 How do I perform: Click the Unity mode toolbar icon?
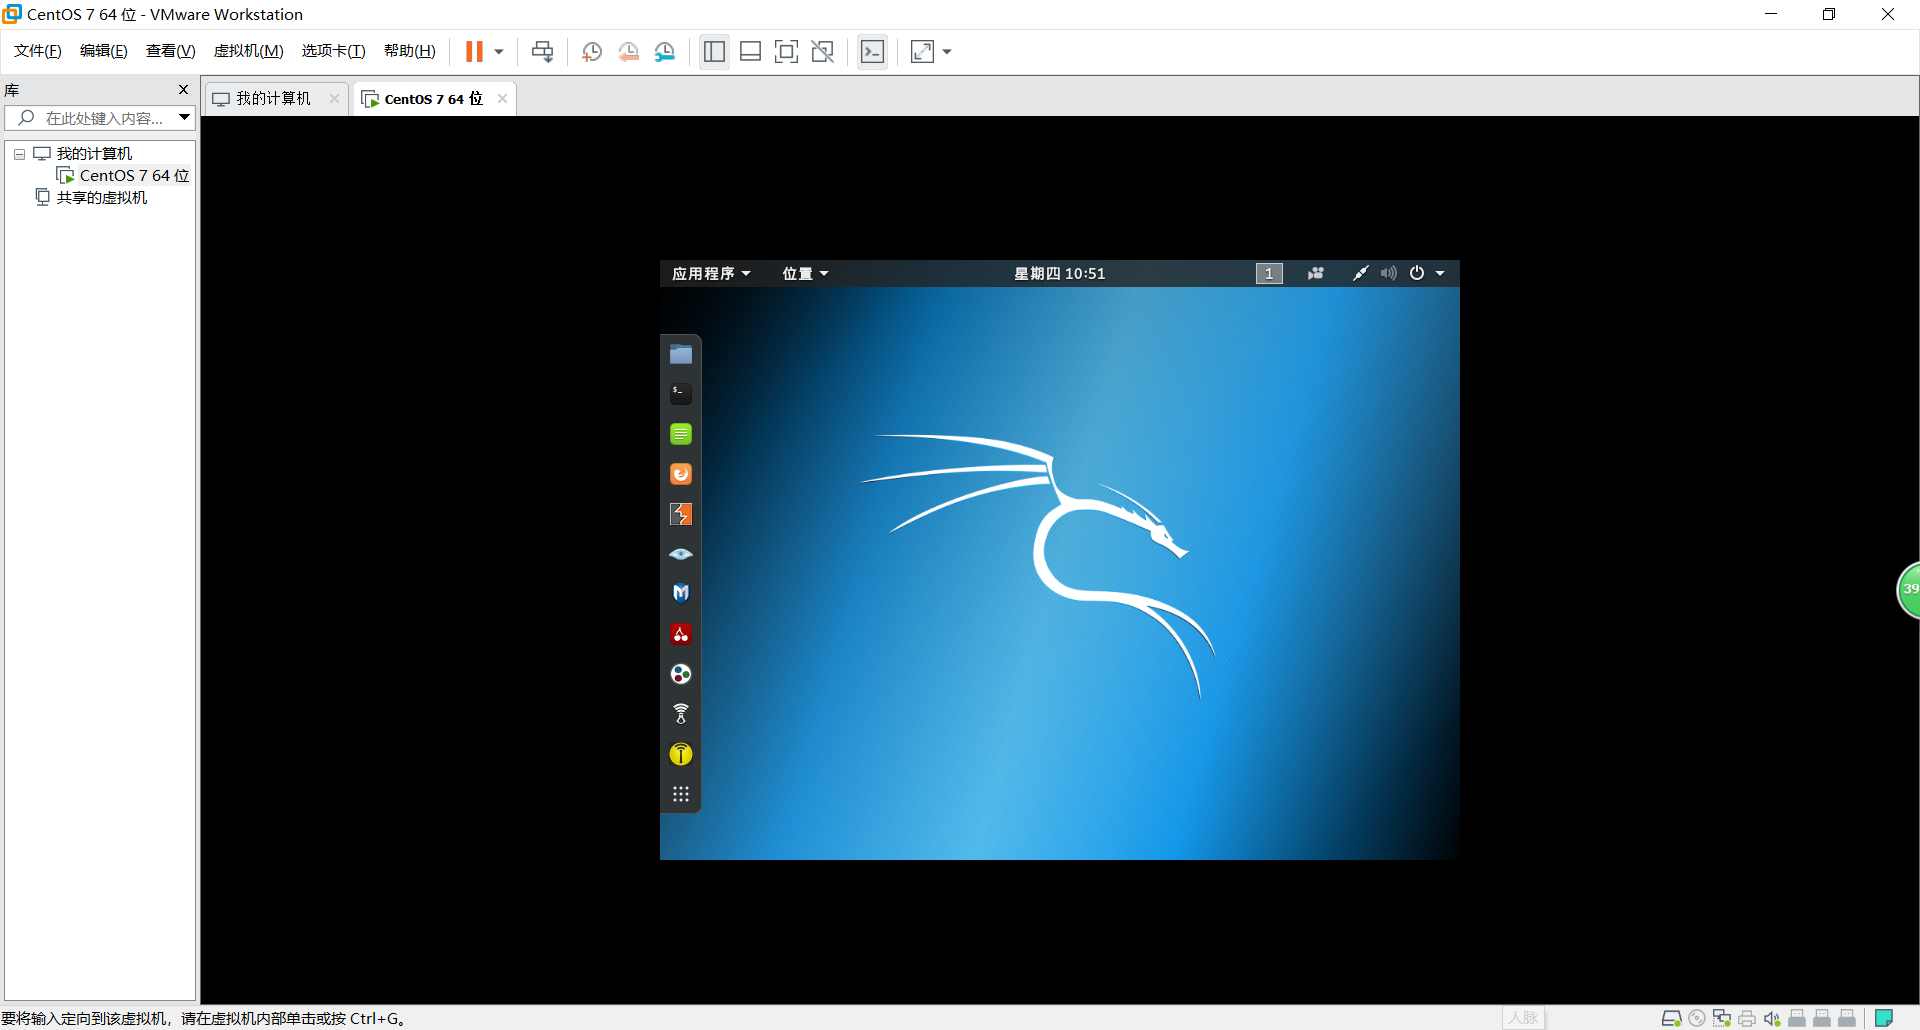(x=823, y=51)
